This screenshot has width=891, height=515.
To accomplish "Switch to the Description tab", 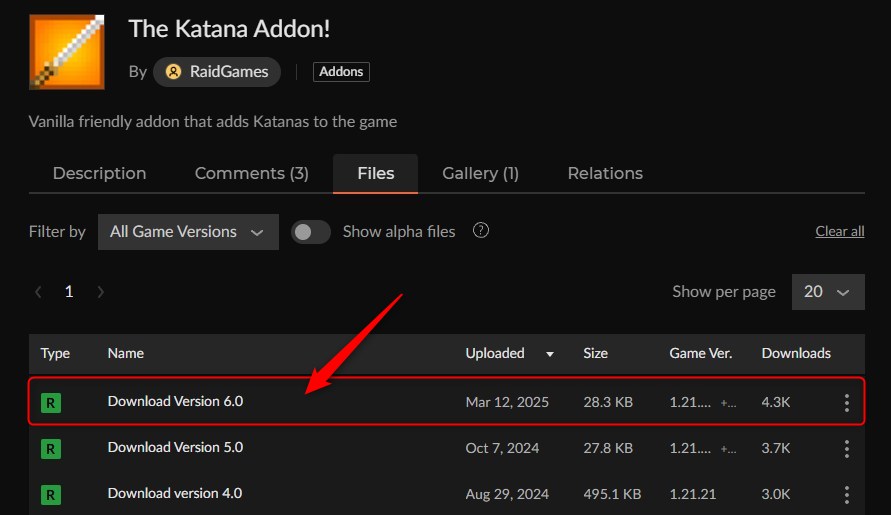I will pyautogui.click(x=99, y=173).
